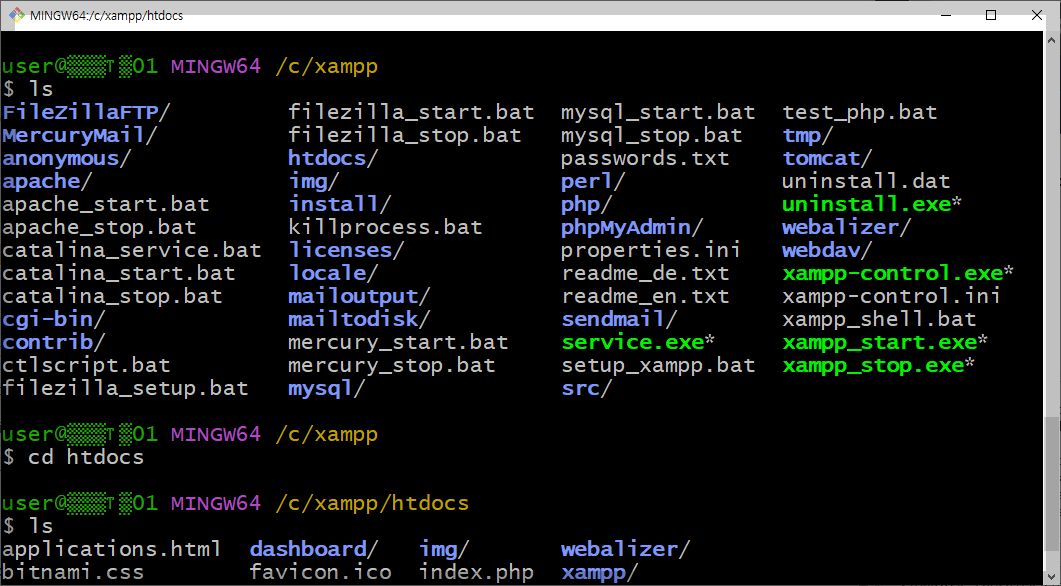
Task: Click filezilla_setup.bat file name
Action: point(125,388)
